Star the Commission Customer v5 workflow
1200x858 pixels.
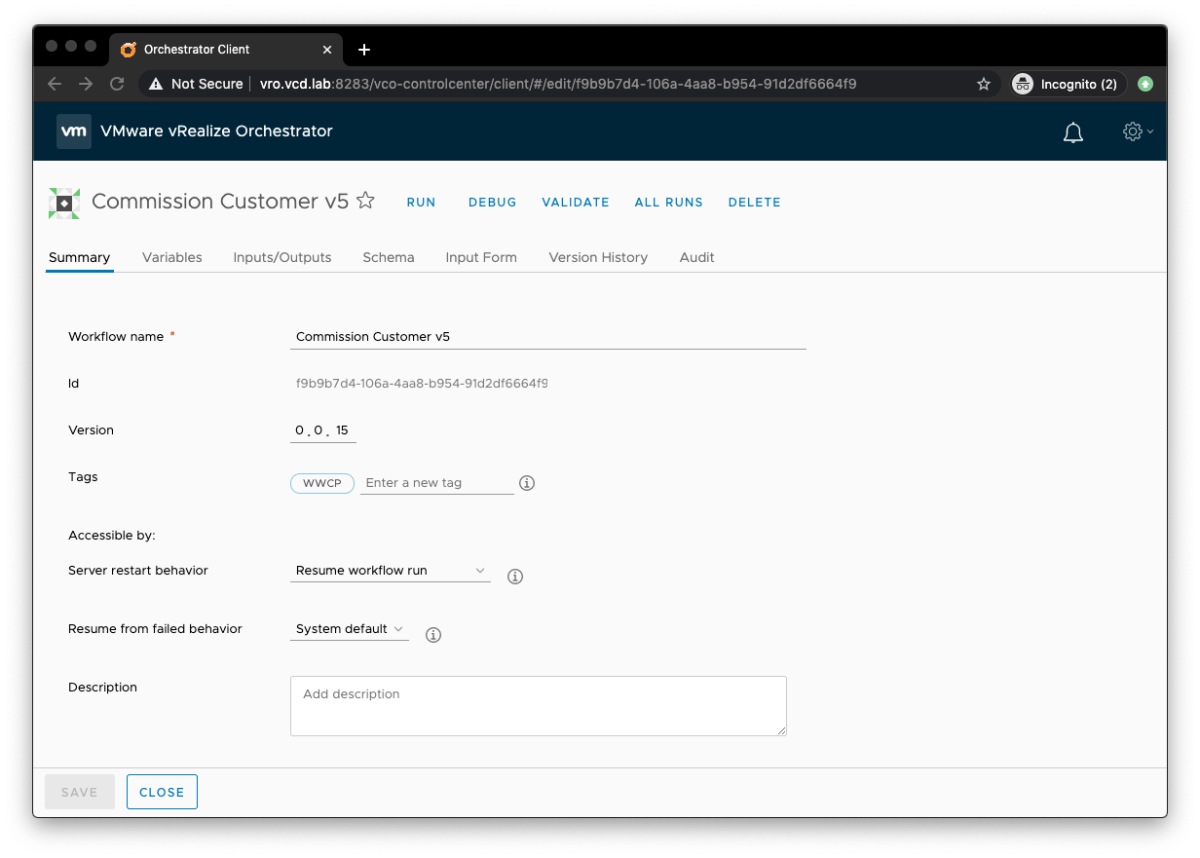tap(365, 200)
